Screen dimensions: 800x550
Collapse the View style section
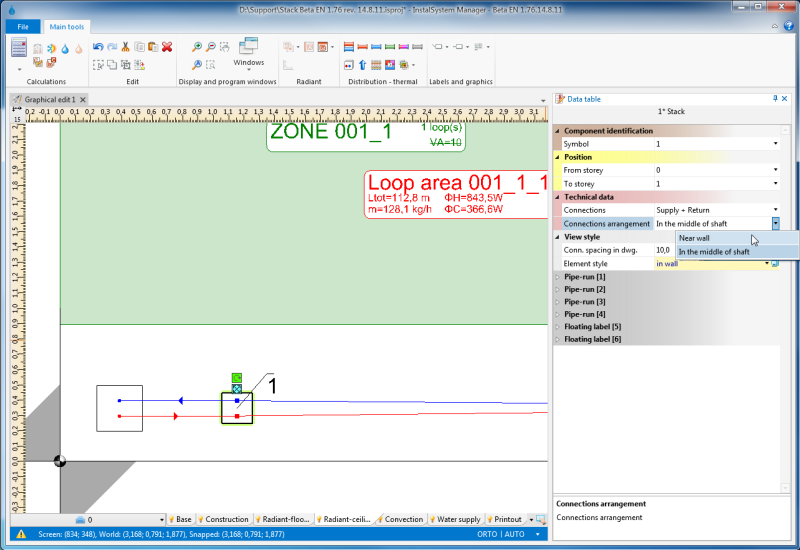tap(558, 237)
